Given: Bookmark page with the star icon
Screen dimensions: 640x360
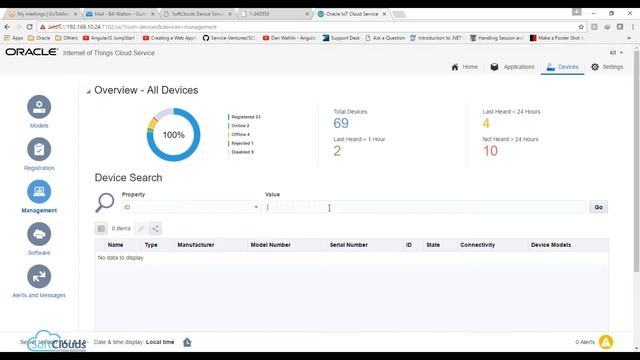Looking at the screenshot, I should (x=581, y=27).
